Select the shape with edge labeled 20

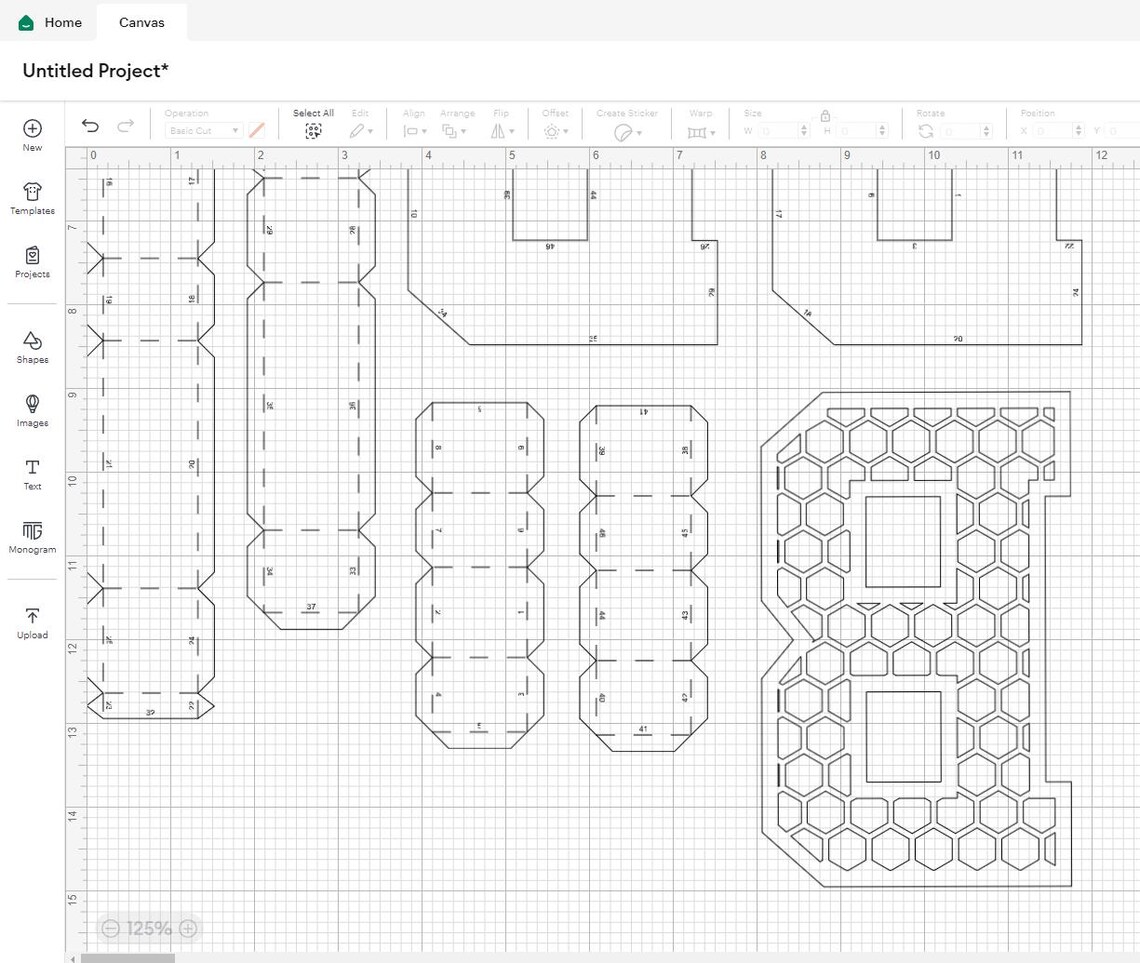(927, 257)
